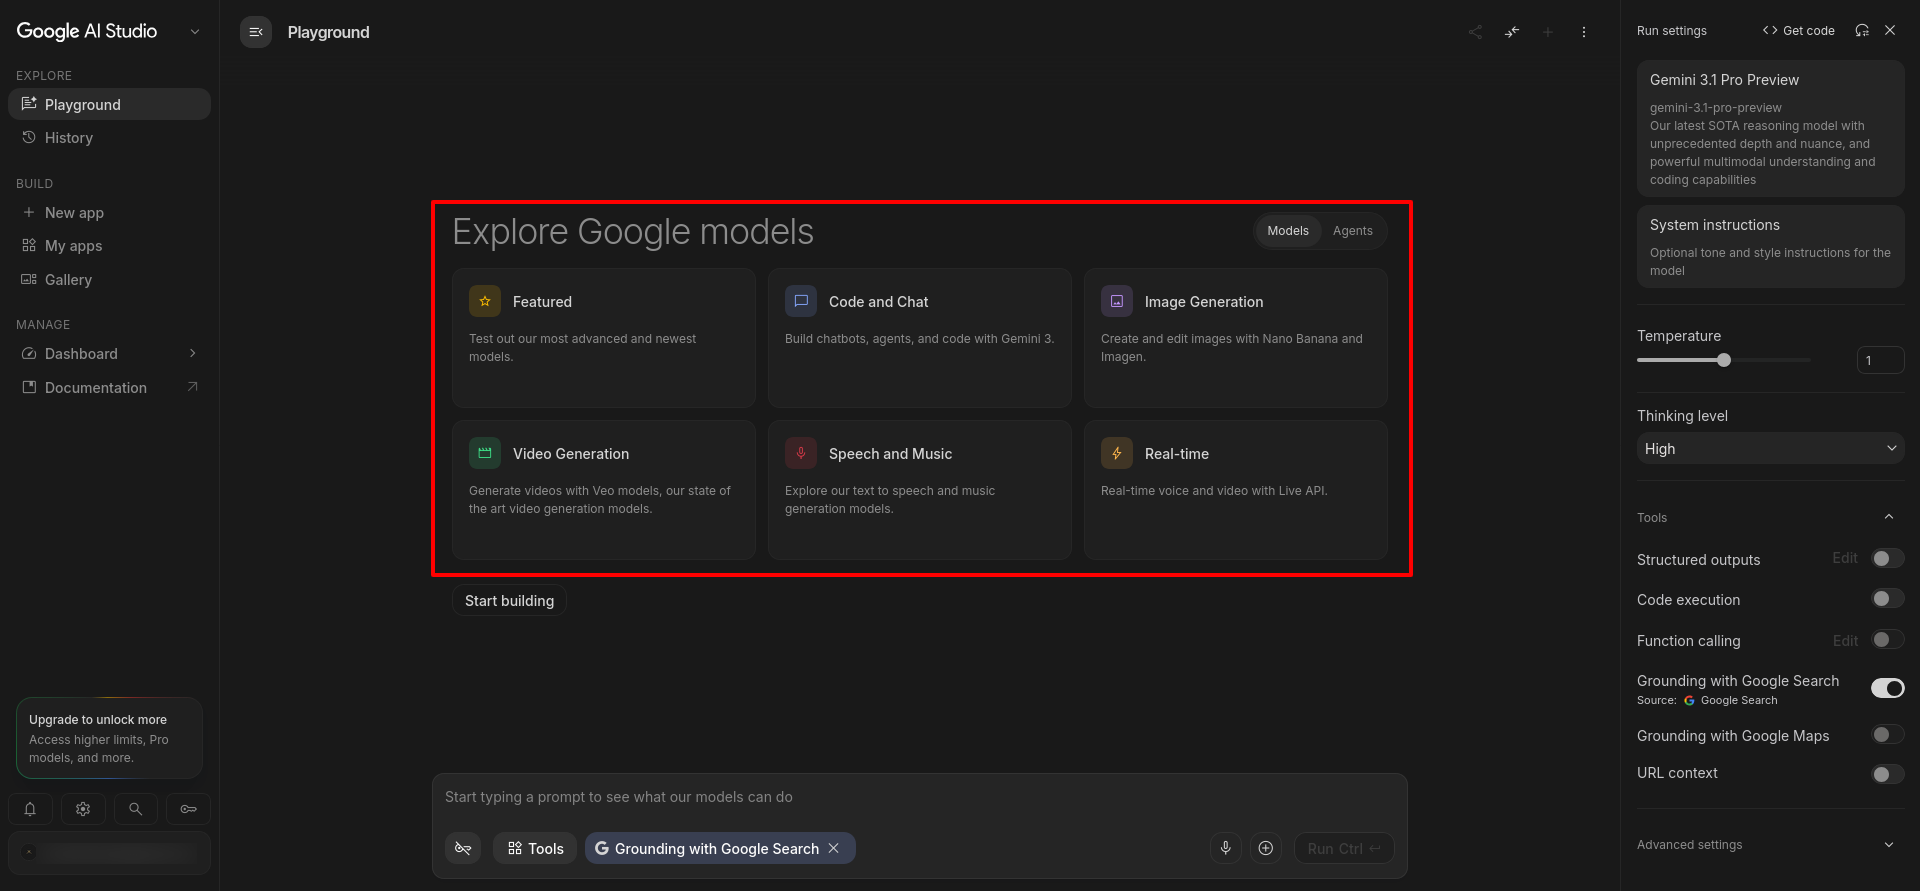This screenshot has height=891, width=1920.
Task: Click the add media plus circle icon
Action: (1266, 848)
